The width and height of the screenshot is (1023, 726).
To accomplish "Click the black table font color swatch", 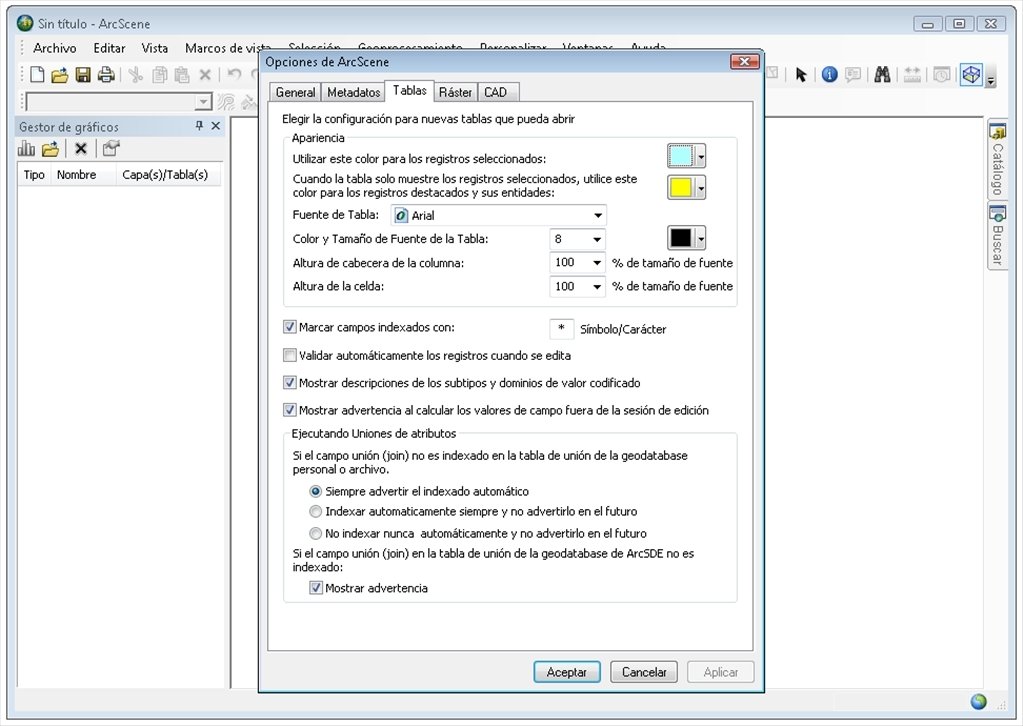I will pos(680,238).
